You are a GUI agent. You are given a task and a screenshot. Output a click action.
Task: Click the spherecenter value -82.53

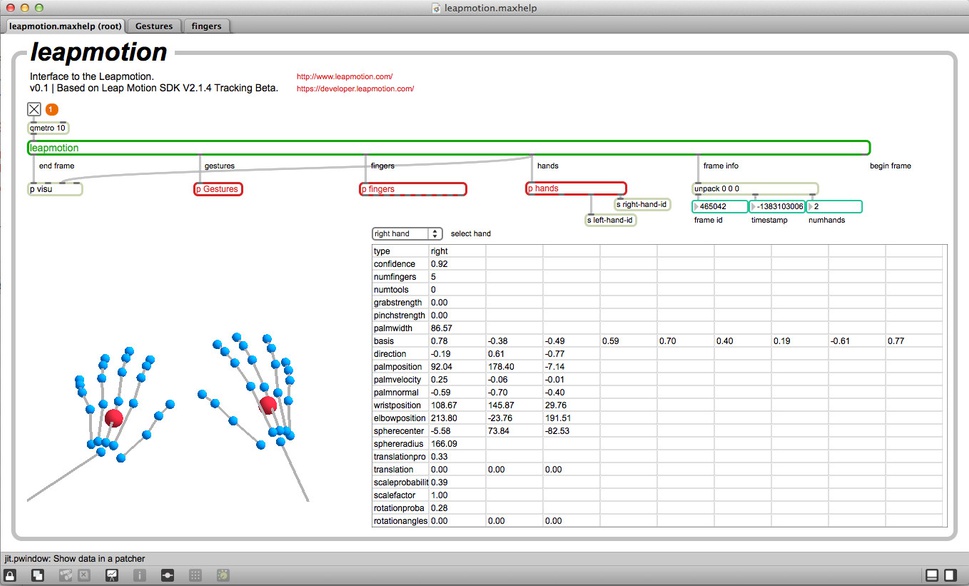tap(557, 431)
